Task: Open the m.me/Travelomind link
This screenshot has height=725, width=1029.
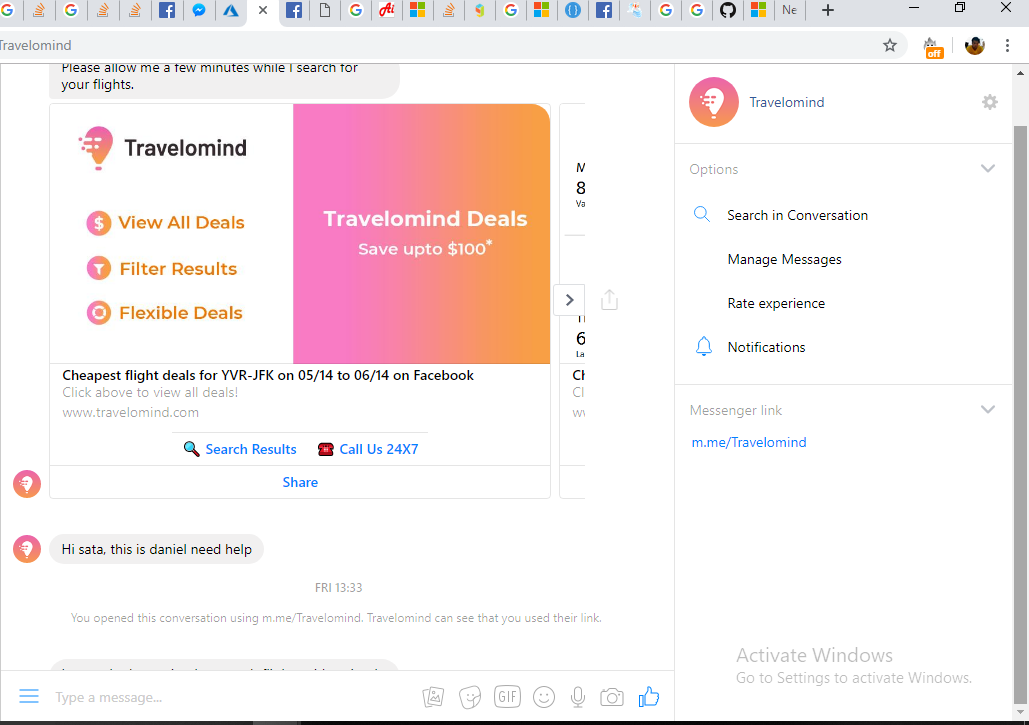Action: click(748, 441)
